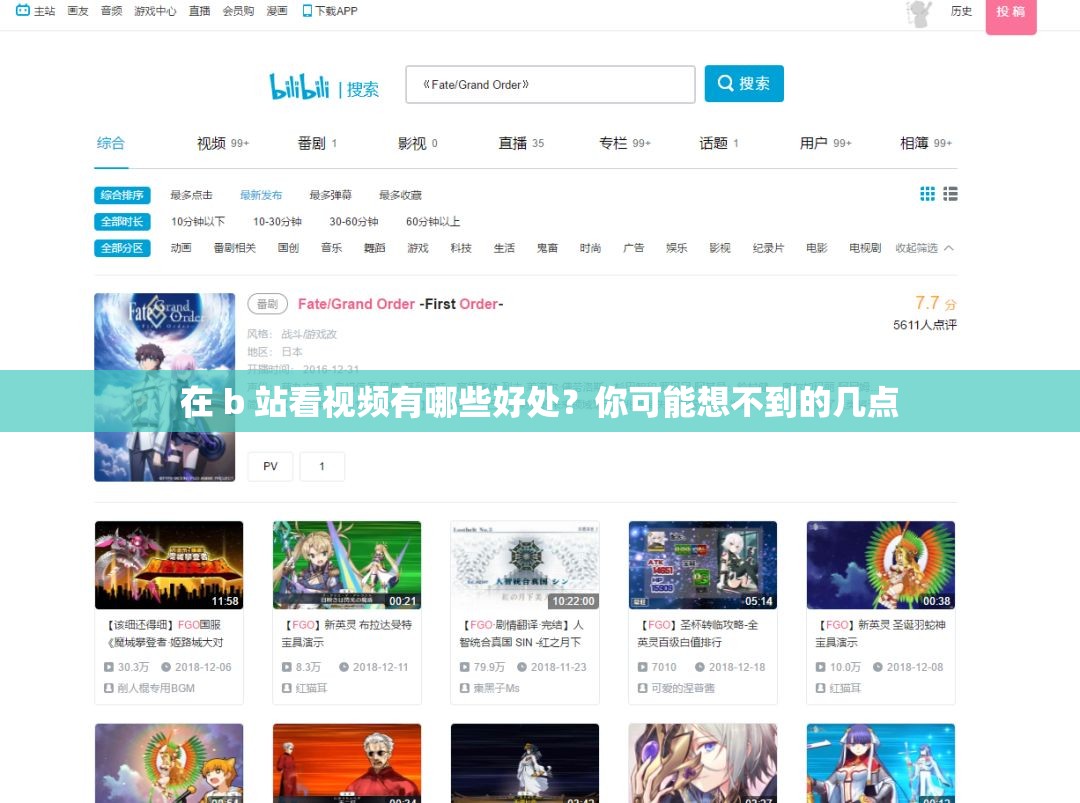Filter by 科技 category

[x=461, y=248]
